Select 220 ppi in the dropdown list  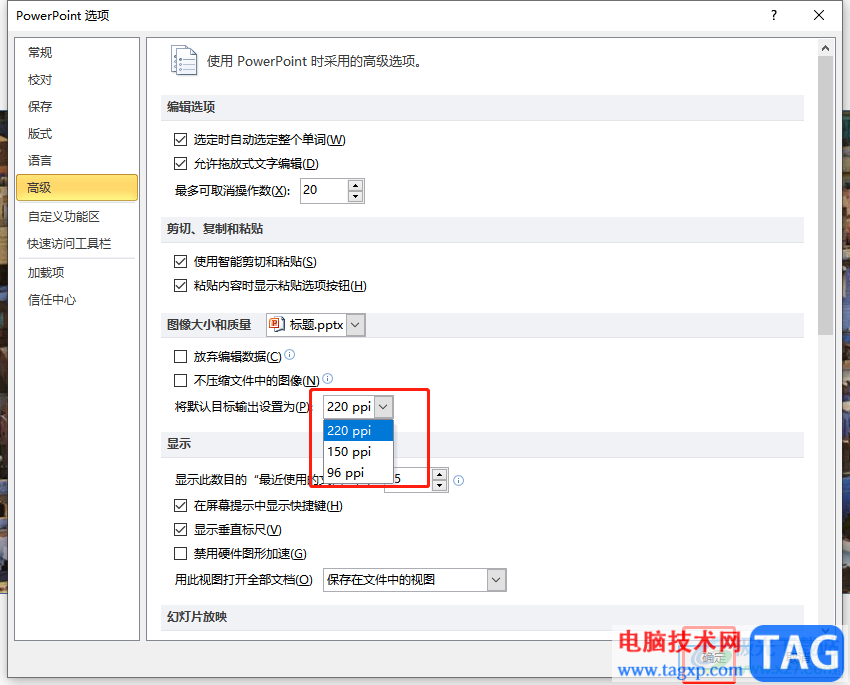(358, 431)
